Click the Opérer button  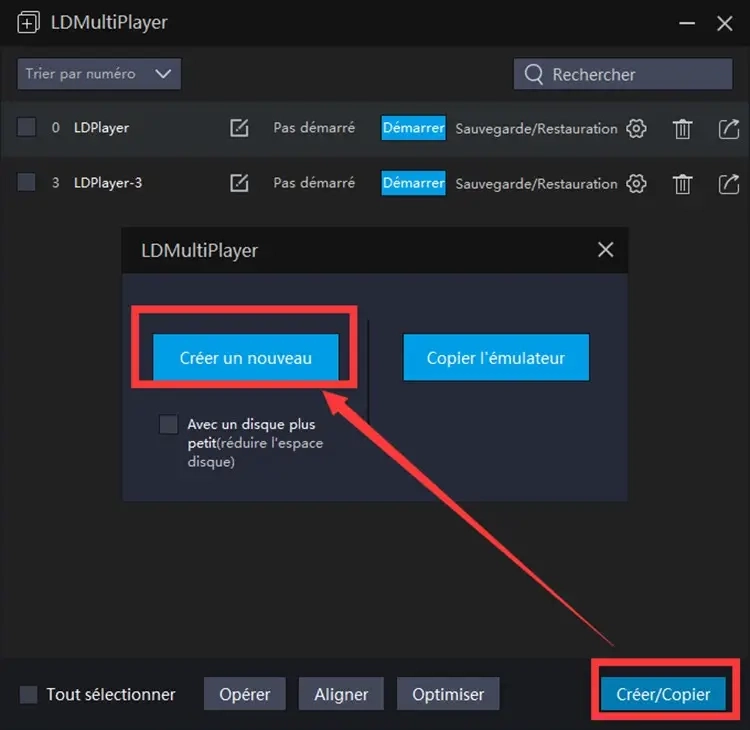click(x=245, y=694)
